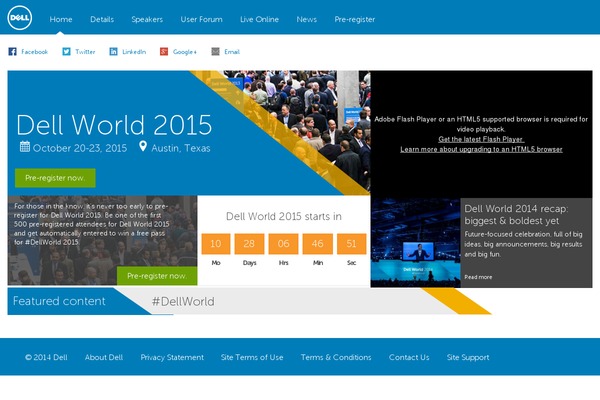Image resolution: width=600 pixels, height=400 pixels.
Task: Open Site Support footer link
Action: pos(468,357)
